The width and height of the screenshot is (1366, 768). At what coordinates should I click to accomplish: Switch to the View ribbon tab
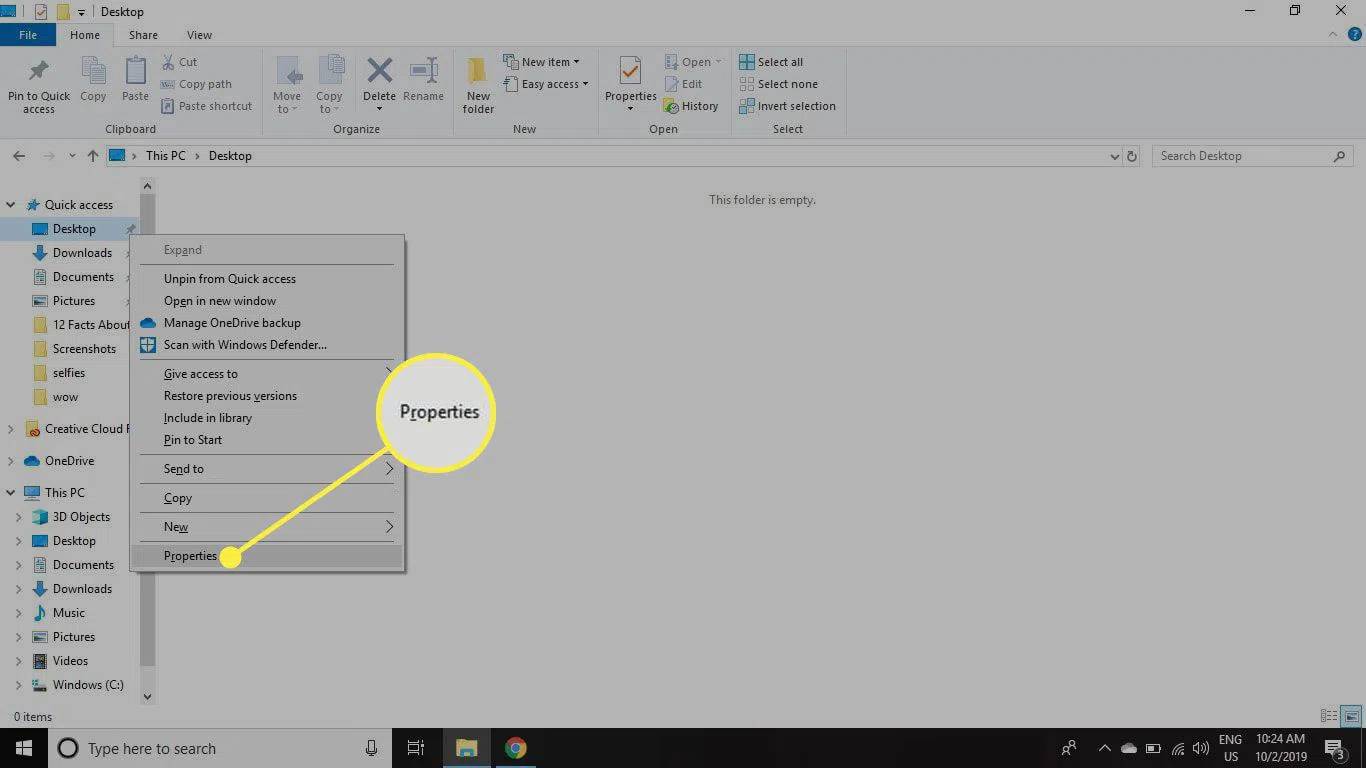click(199, 35)
